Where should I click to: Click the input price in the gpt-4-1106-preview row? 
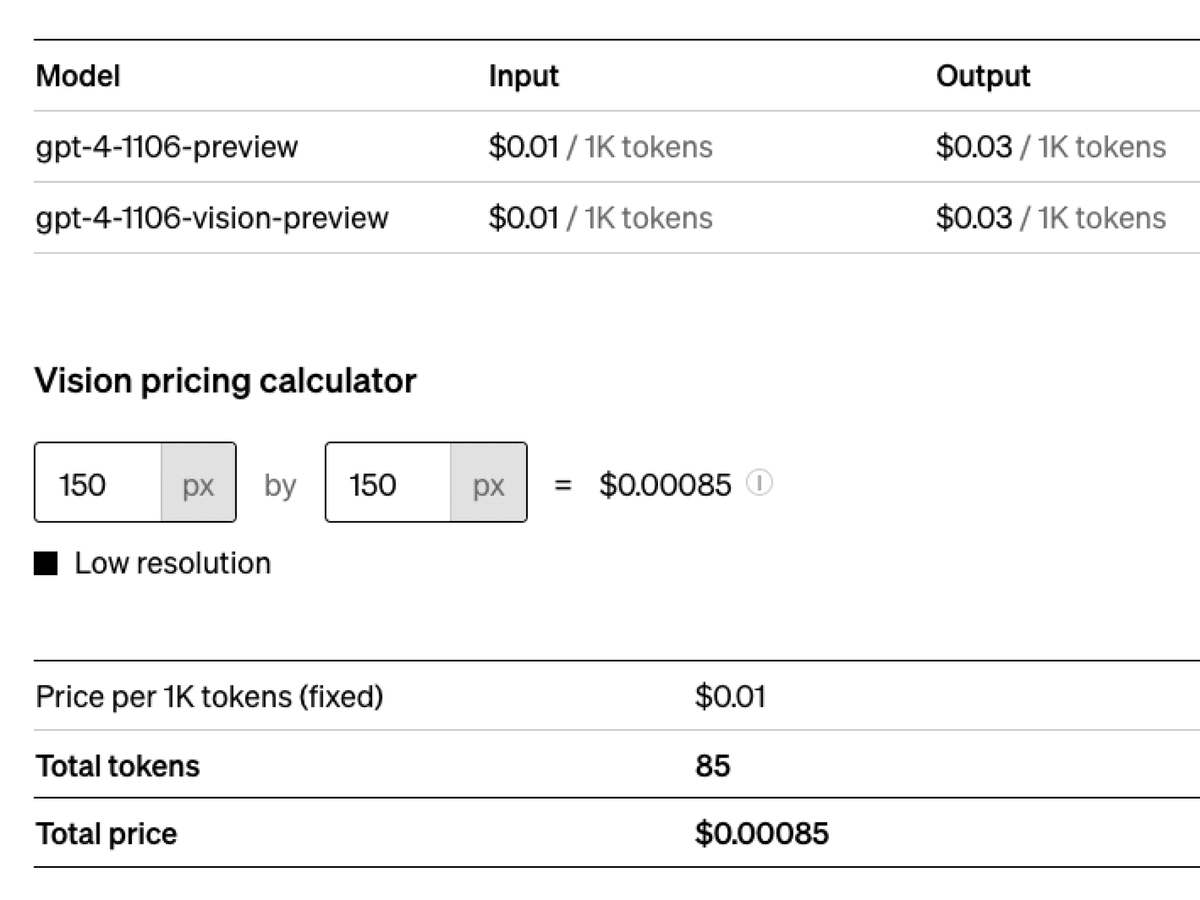601,147
